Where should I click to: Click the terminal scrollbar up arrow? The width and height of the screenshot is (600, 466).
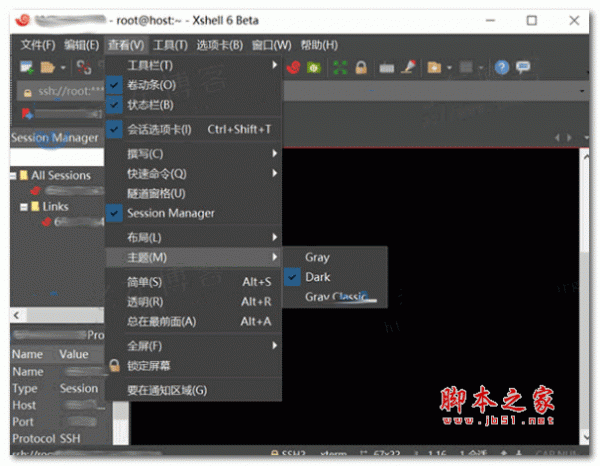(585, 156)
